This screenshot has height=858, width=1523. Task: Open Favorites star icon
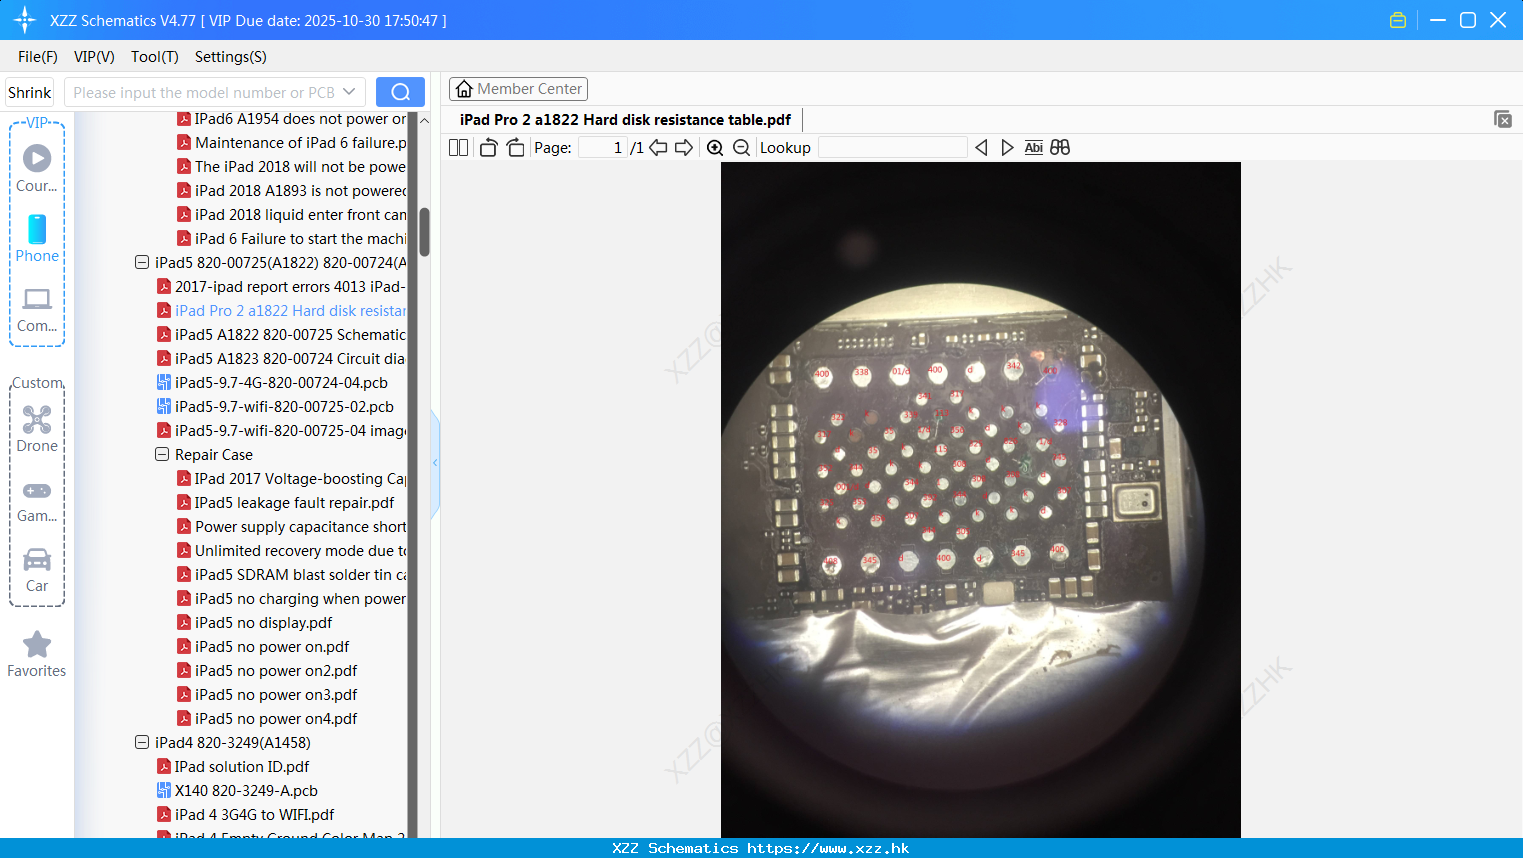(x=37, y=644)
